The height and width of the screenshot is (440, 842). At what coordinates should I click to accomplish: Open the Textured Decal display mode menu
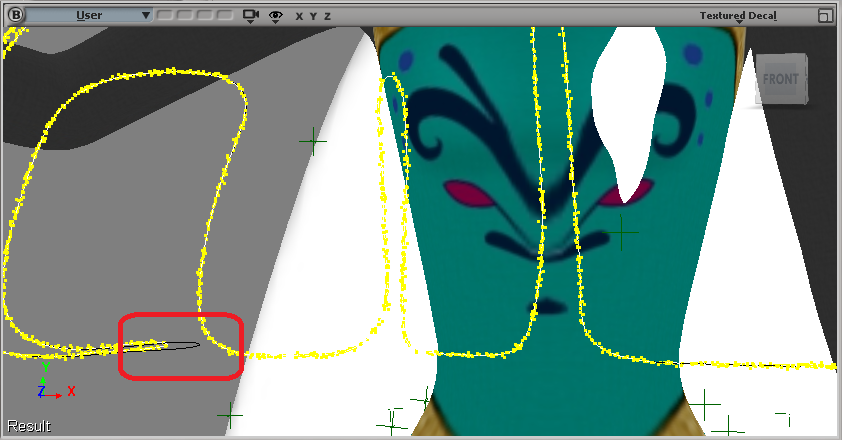tap(738, 16)
